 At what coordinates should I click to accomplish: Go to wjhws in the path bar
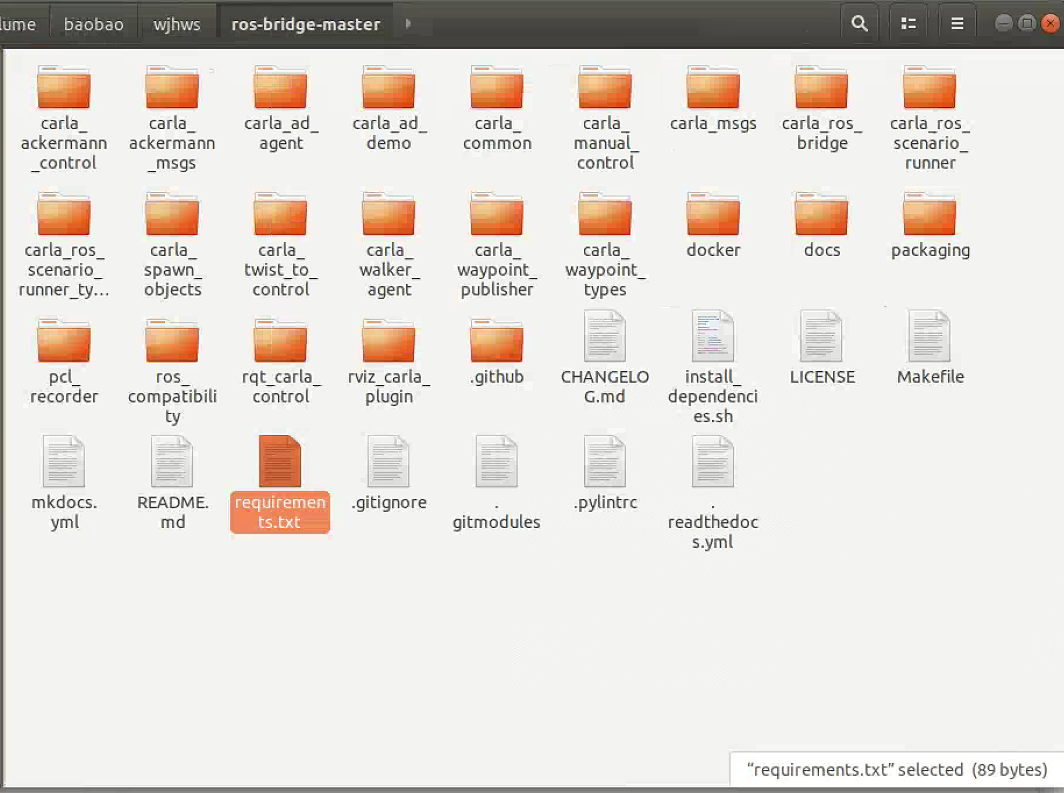pyautogui.click(x=176, y=24)
